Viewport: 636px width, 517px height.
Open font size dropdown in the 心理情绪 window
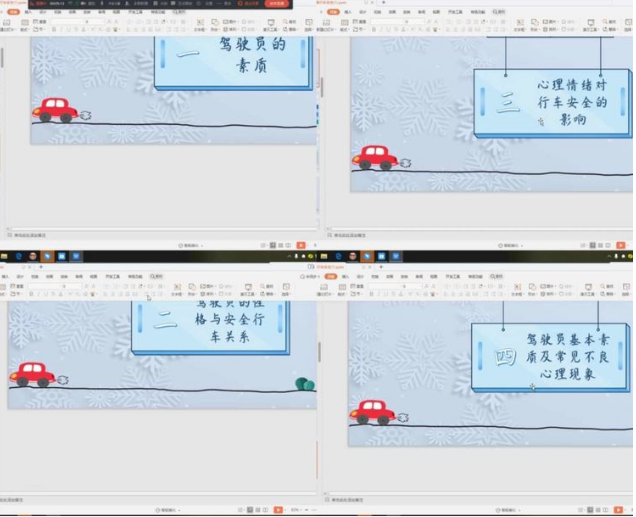tap(421, 21)
